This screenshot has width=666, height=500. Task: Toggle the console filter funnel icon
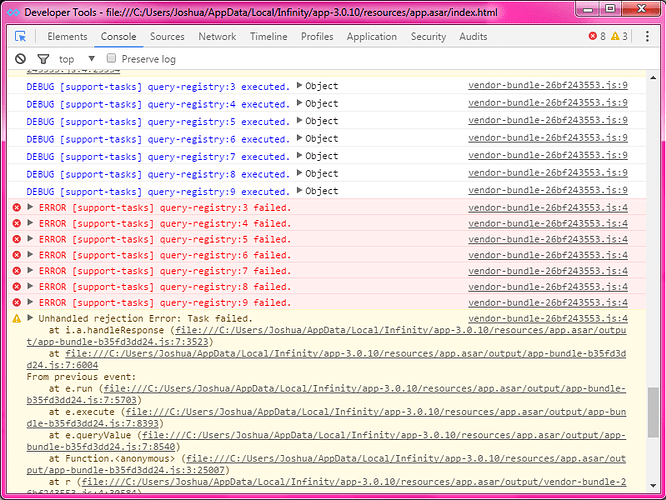tap(43, 59)
